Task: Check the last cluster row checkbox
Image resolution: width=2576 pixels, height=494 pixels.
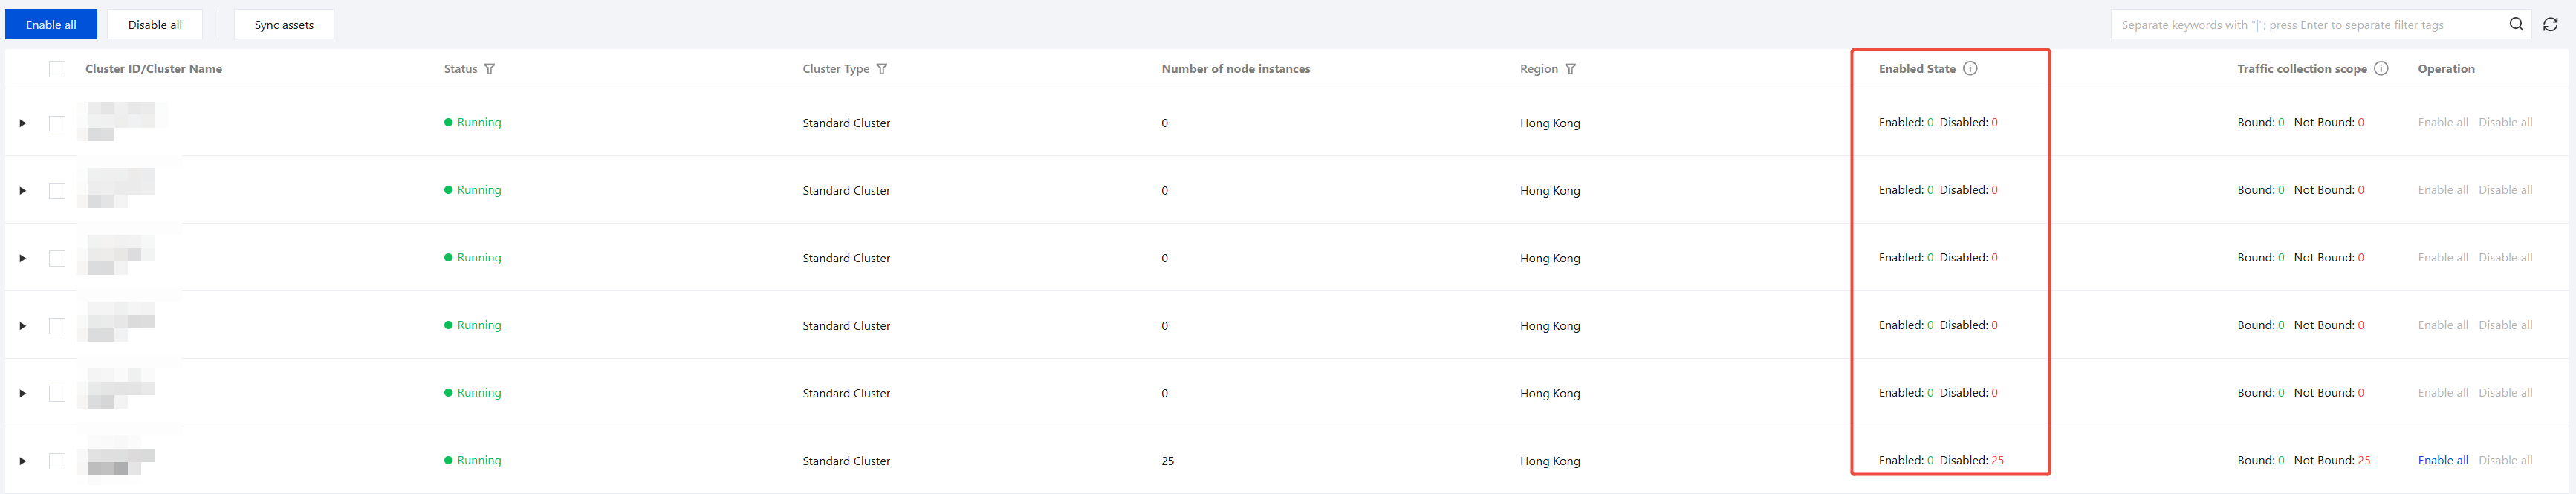Action: (x=57, y=461)
